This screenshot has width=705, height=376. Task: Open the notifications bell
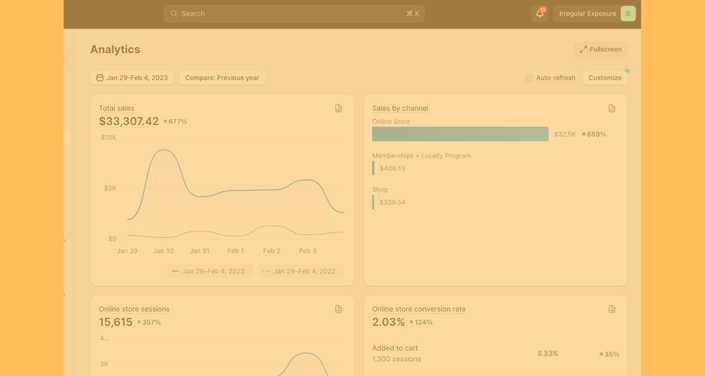[540, 13]
